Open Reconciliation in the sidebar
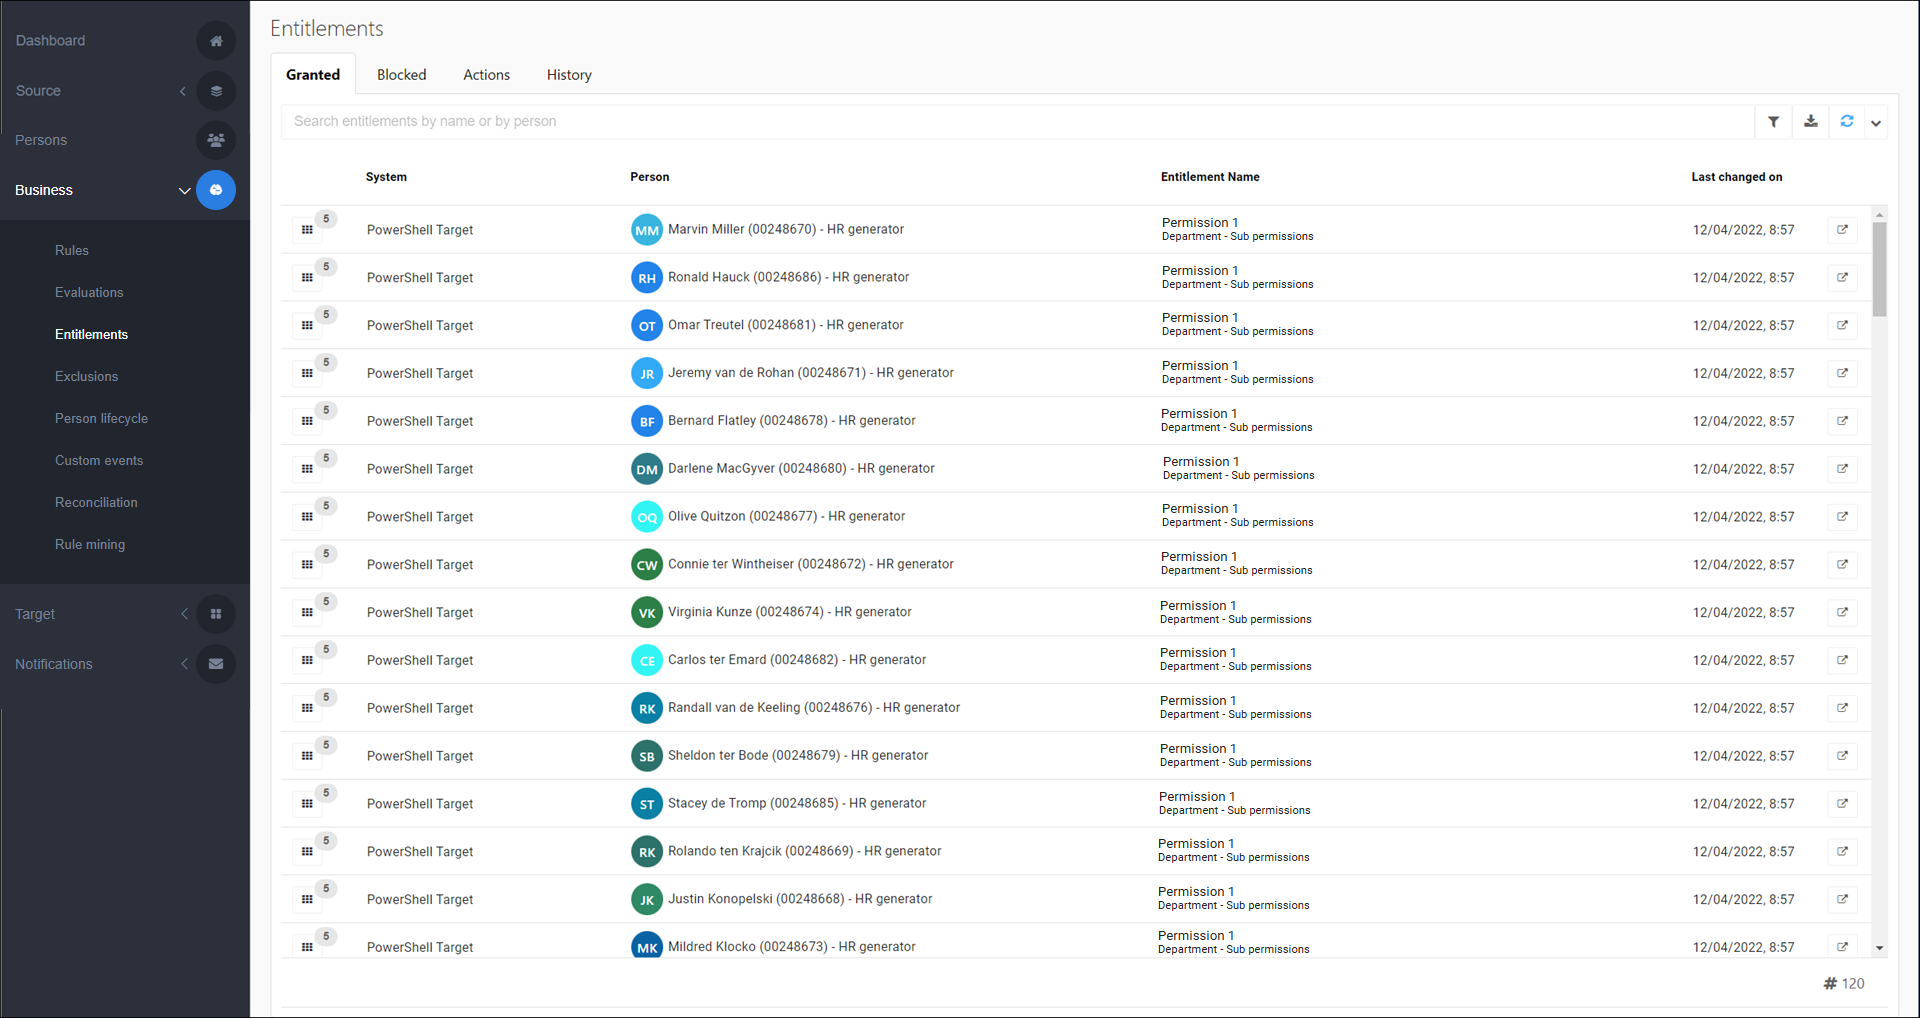Image resolution: width=1920 pixels, height=1019 pixels. (x=96, y=503)
